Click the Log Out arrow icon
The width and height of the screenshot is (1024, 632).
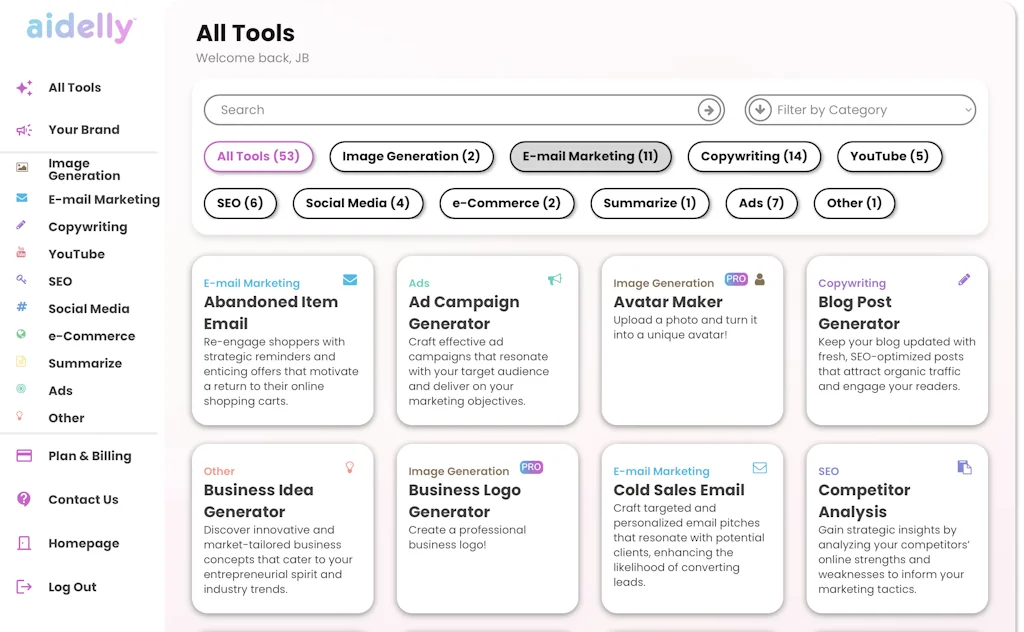coord(24,587)
